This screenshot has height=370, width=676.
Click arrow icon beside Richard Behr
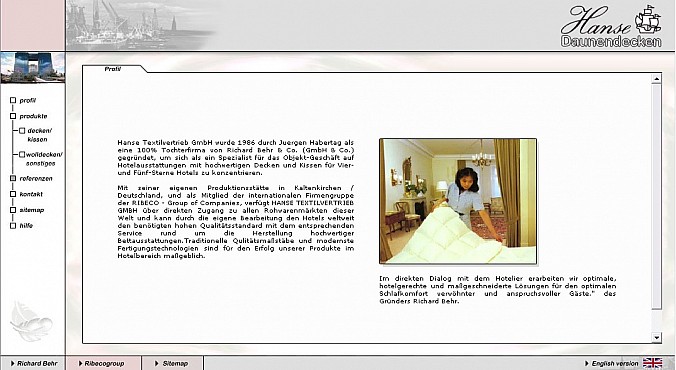(13, 364)
